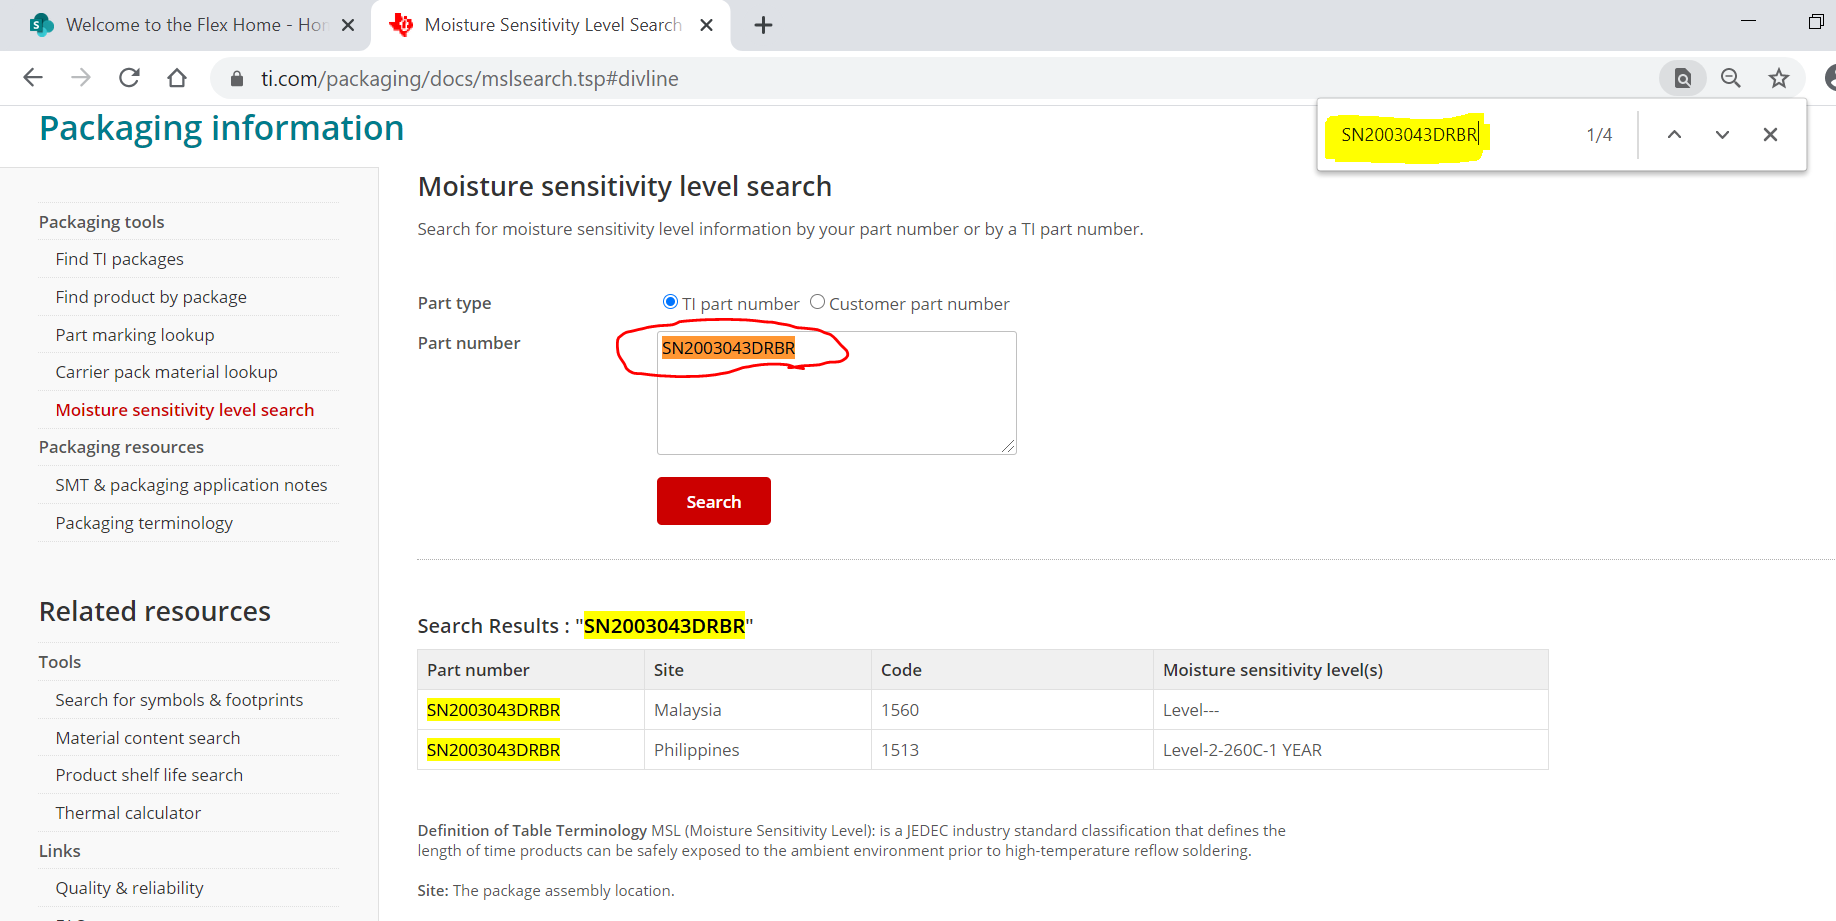Open Find product by package link
Viewport: 1836px width, 921px height.
pyautogui.click(x=151, y=297)
